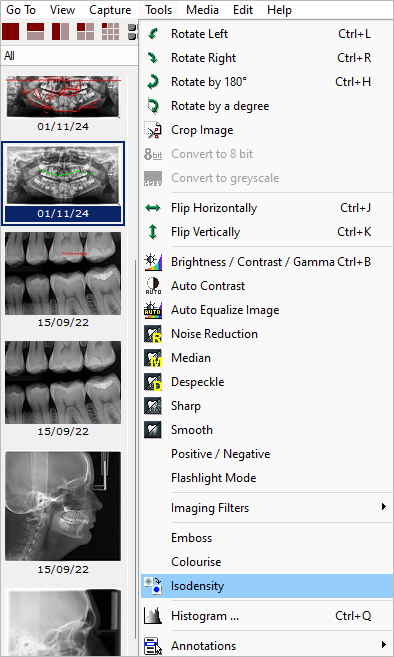Click the Crop Image scissors icon

[153, 130]
